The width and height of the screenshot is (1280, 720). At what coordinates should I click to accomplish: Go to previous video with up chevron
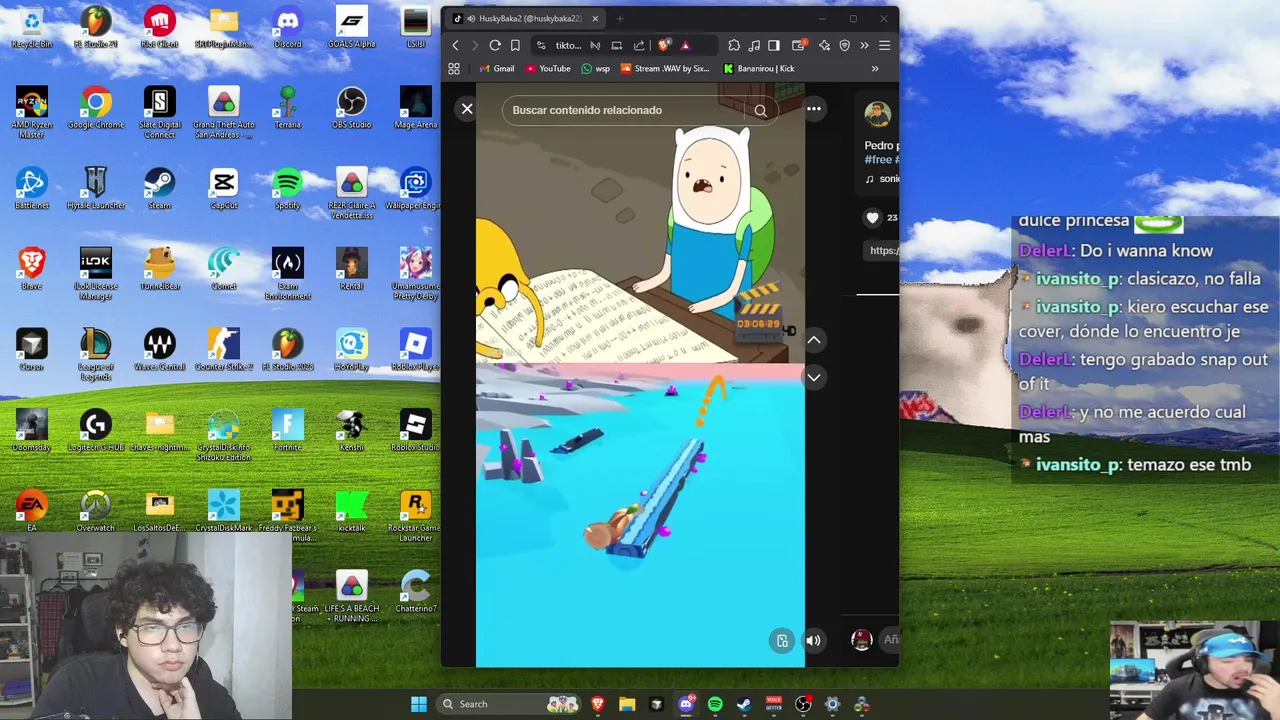[814, 340]
